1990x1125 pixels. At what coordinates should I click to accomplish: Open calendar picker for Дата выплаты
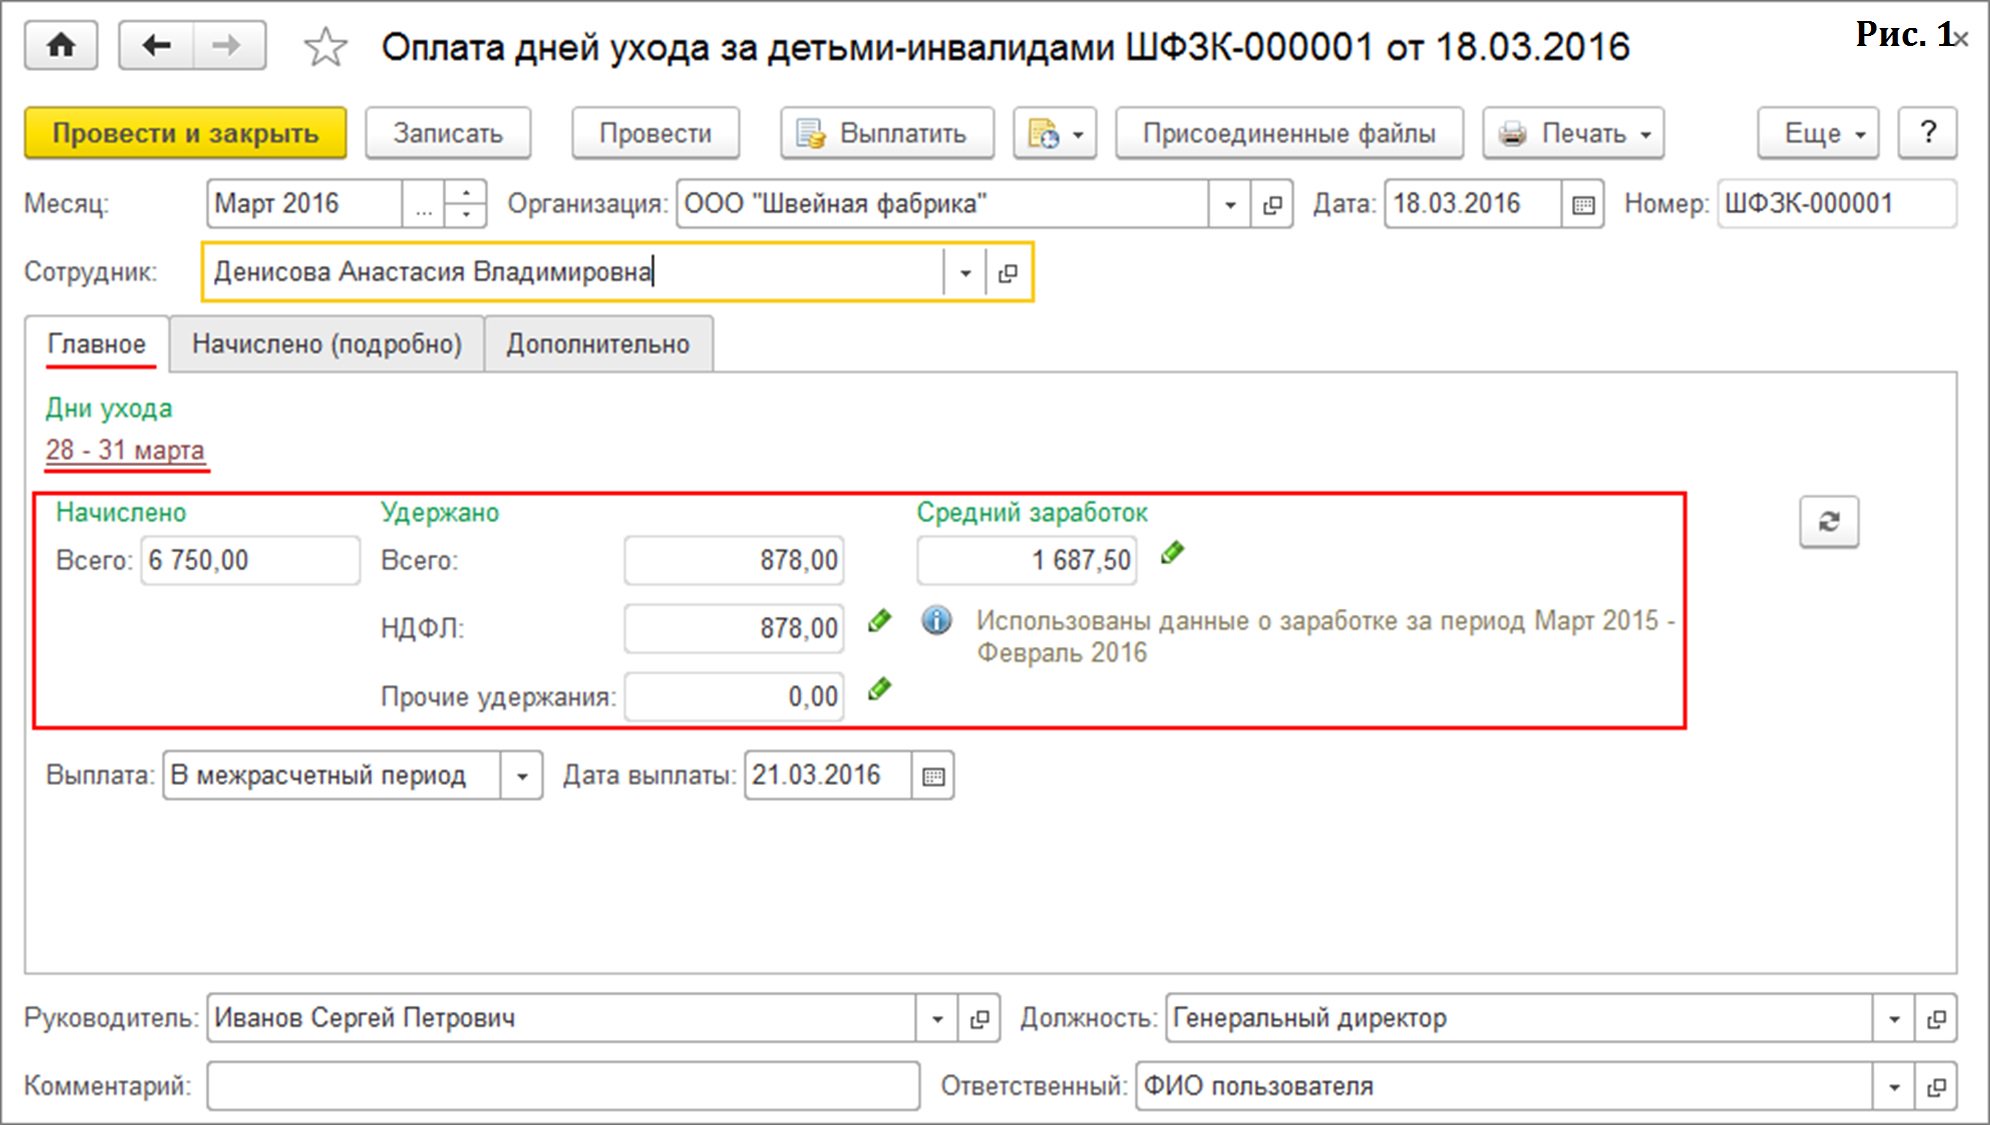[933, 776]
